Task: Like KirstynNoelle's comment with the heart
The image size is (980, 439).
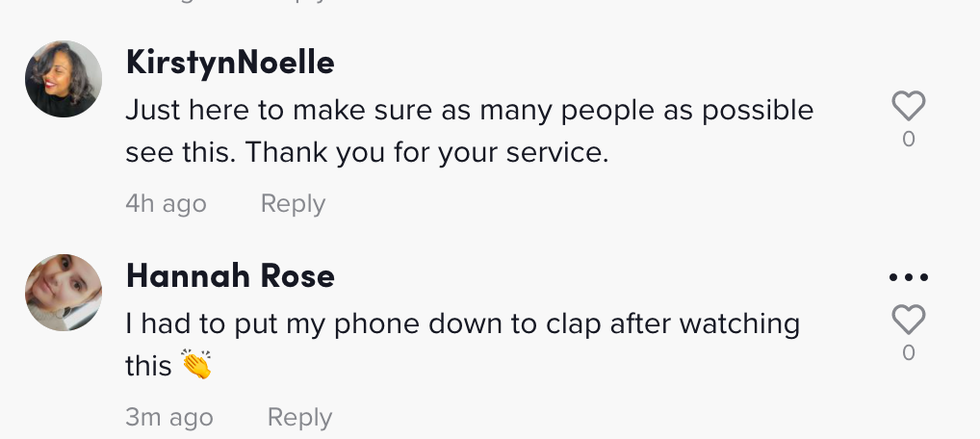Action: [x=908, y=106]
